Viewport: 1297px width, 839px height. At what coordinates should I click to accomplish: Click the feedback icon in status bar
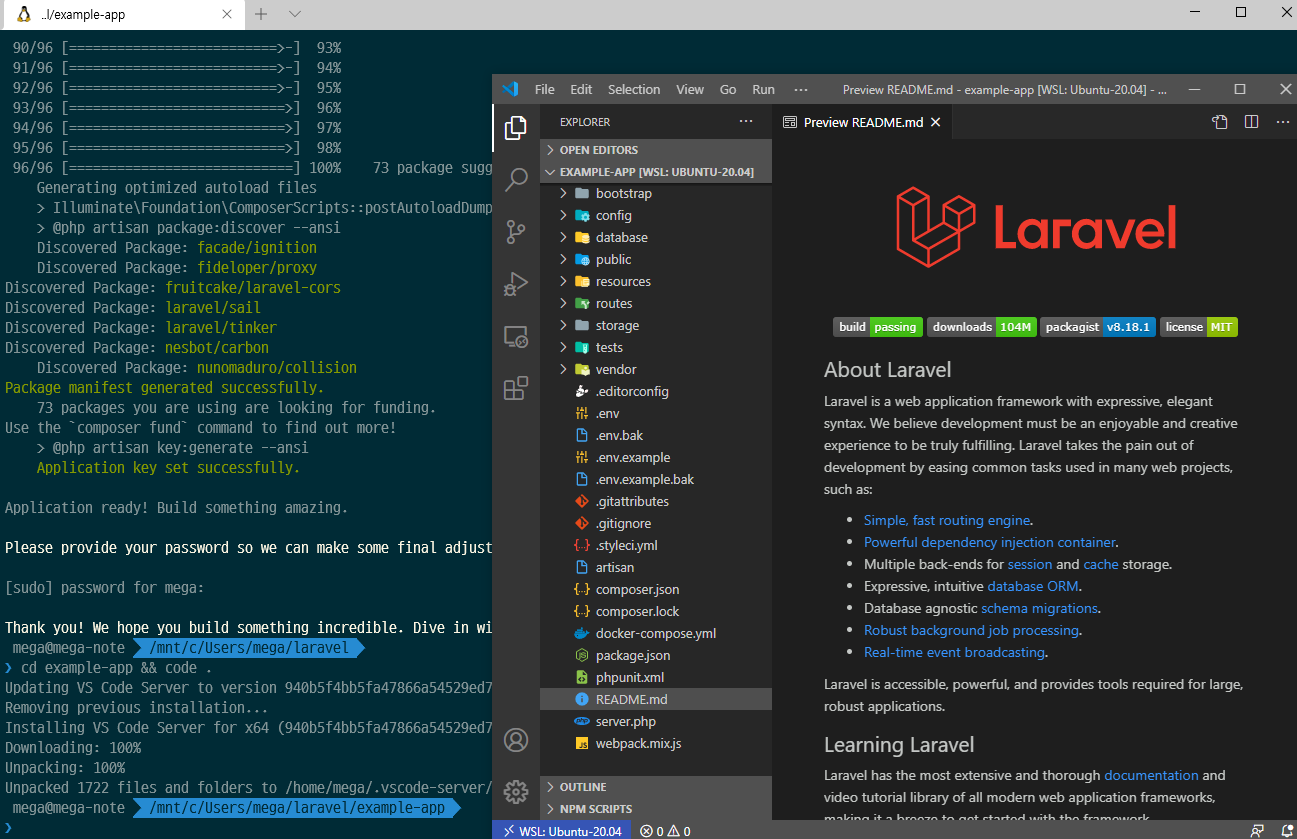pos(1257,831)
